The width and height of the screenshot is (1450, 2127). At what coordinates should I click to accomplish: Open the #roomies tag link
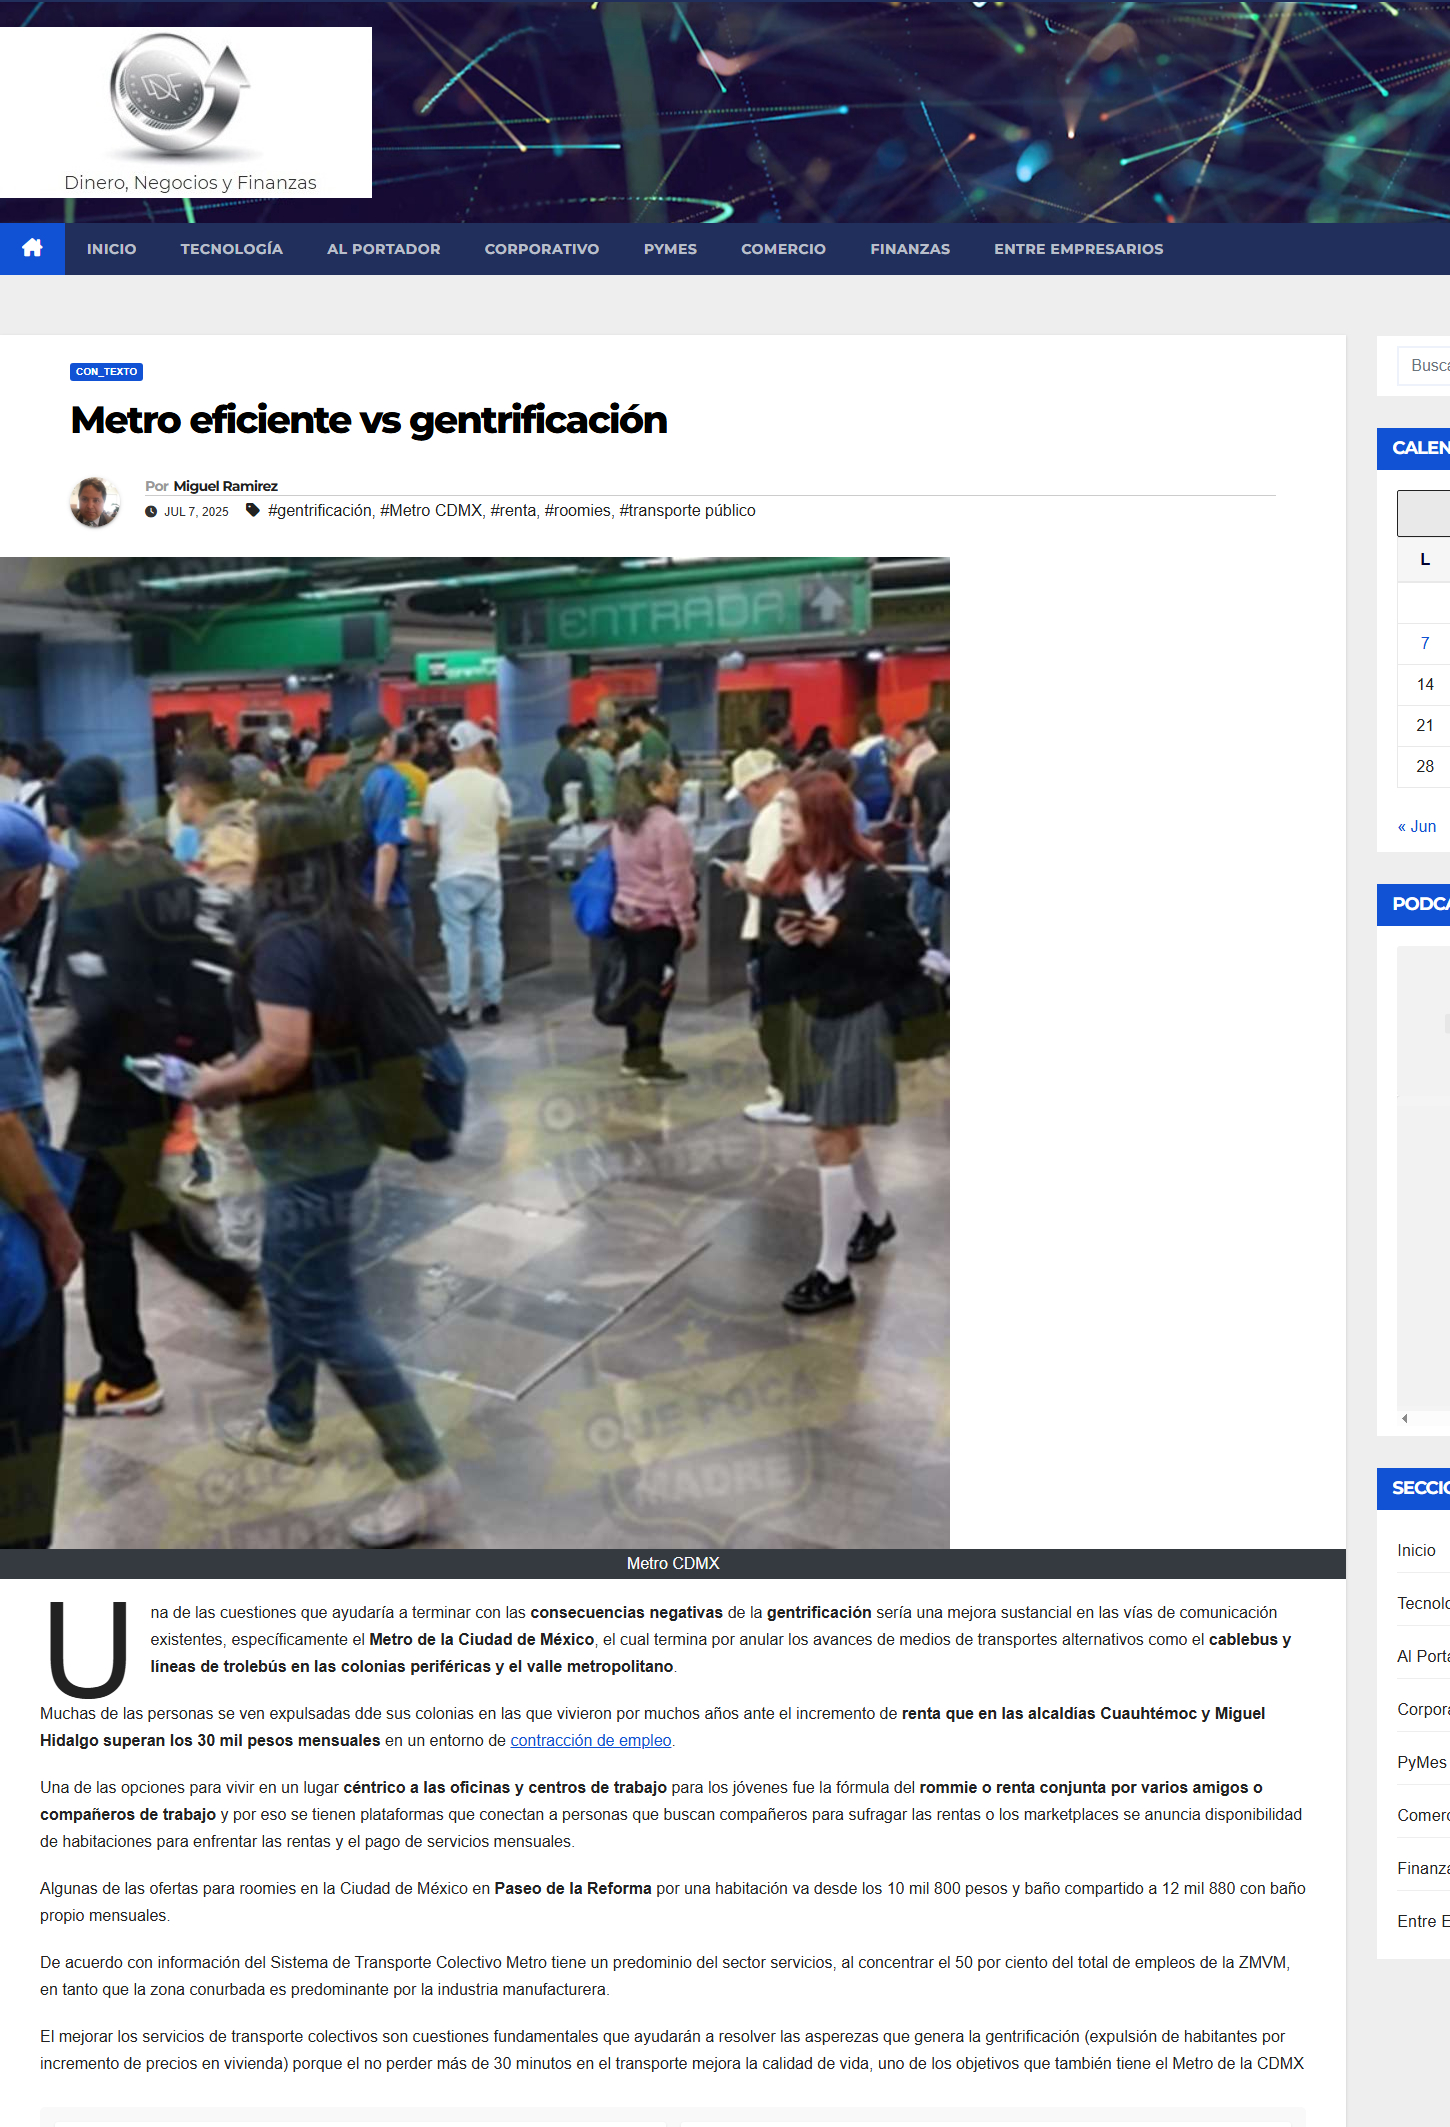pos(577,510)
